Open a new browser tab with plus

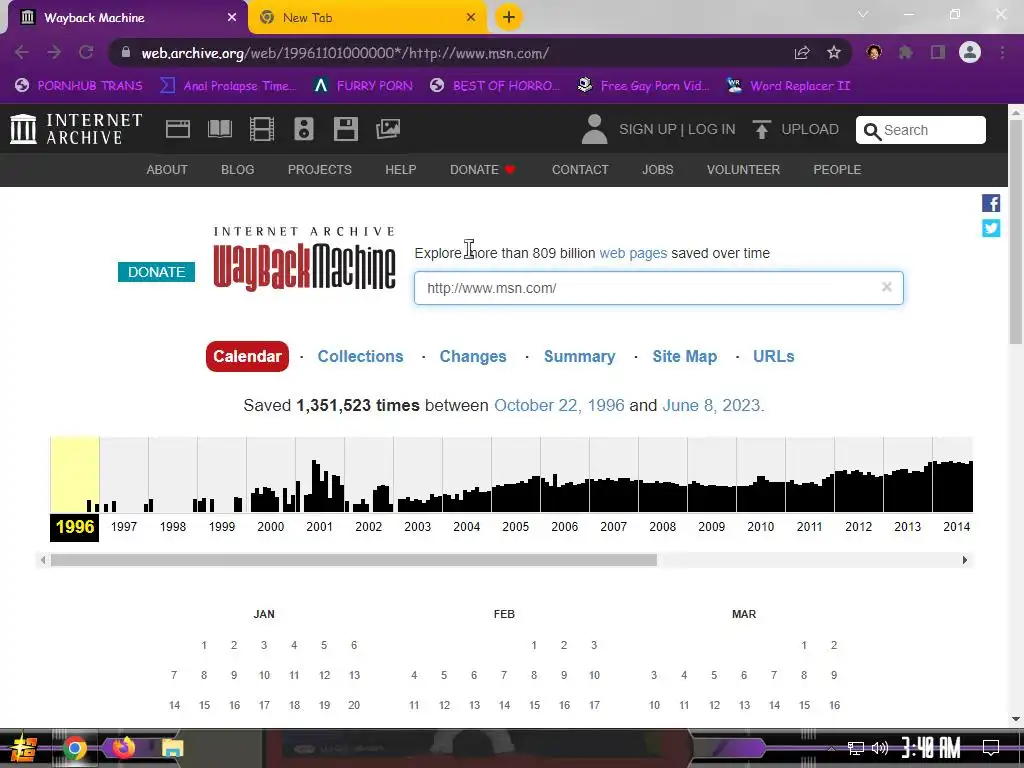(x=509, y=17)
